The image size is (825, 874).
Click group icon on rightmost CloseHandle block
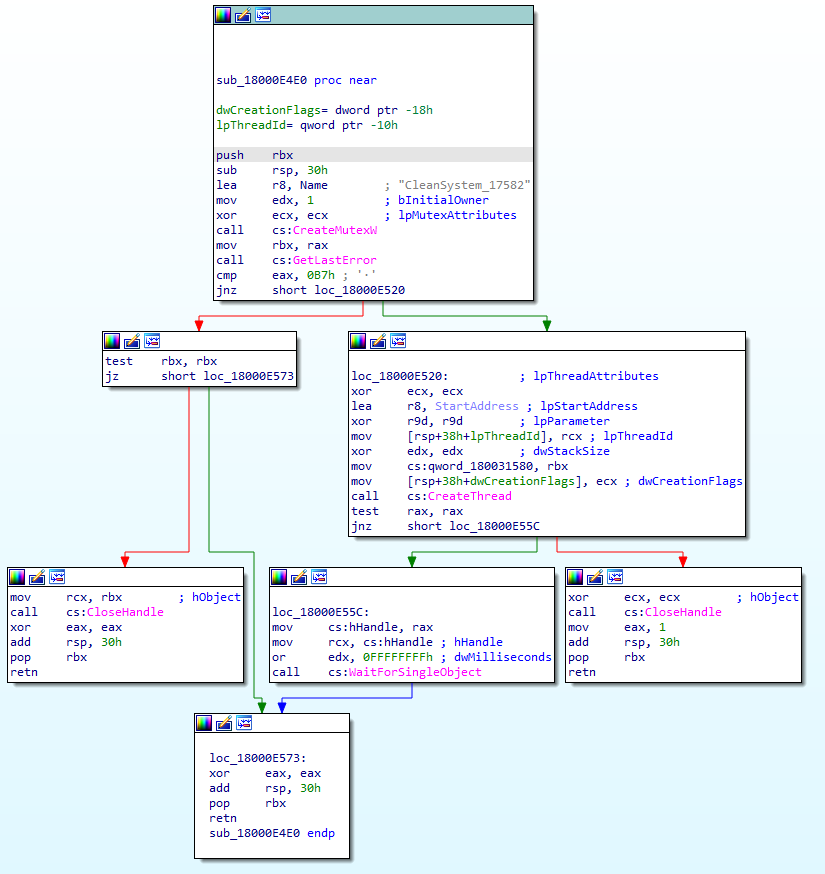[615, 577]
